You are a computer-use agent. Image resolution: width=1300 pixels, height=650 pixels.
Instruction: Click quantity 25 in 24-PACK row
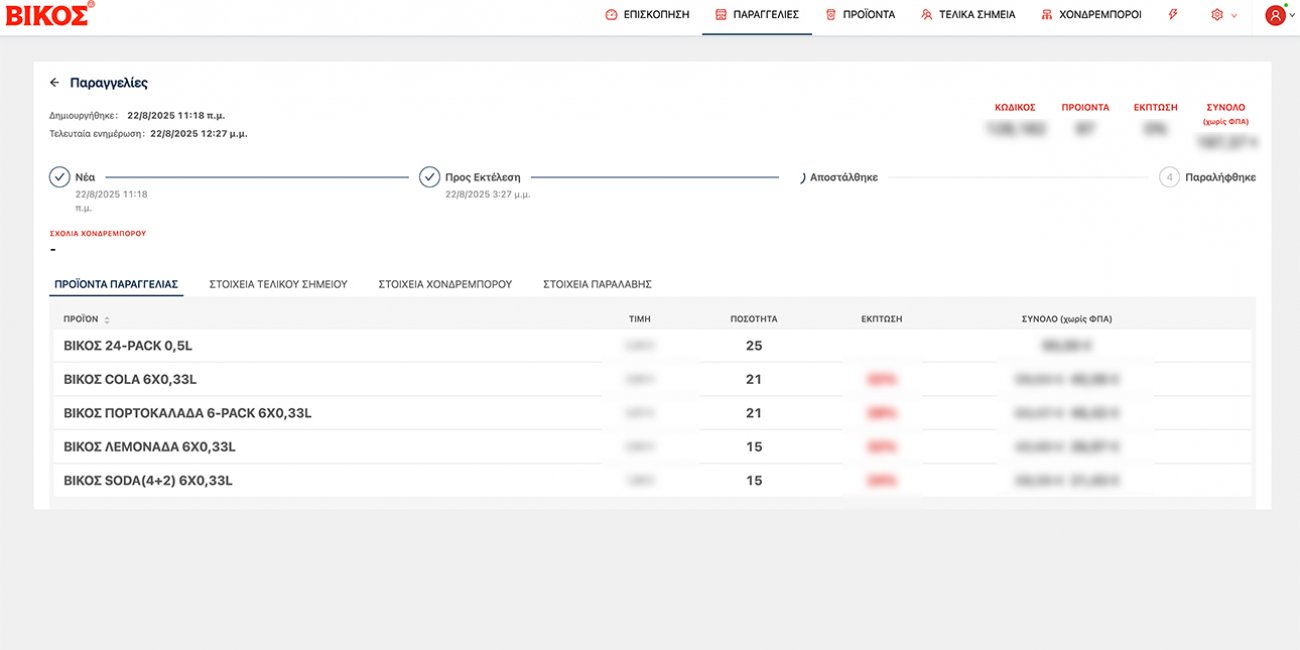(x=754, y=346)
